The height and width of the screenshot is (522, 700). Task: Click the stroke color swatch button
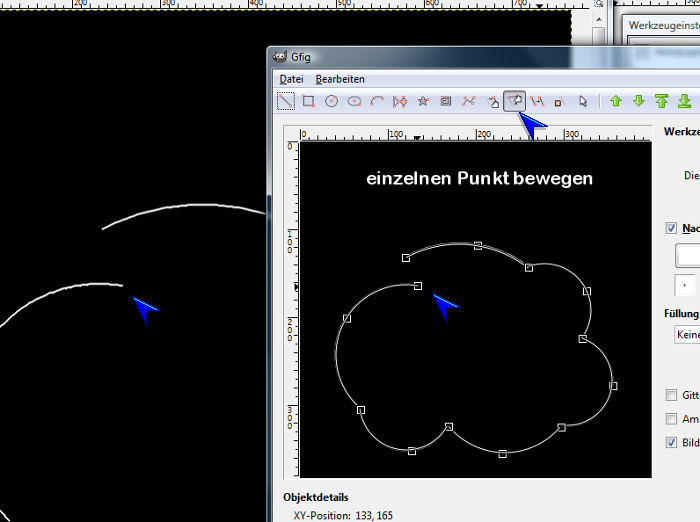tap(688, 257)
